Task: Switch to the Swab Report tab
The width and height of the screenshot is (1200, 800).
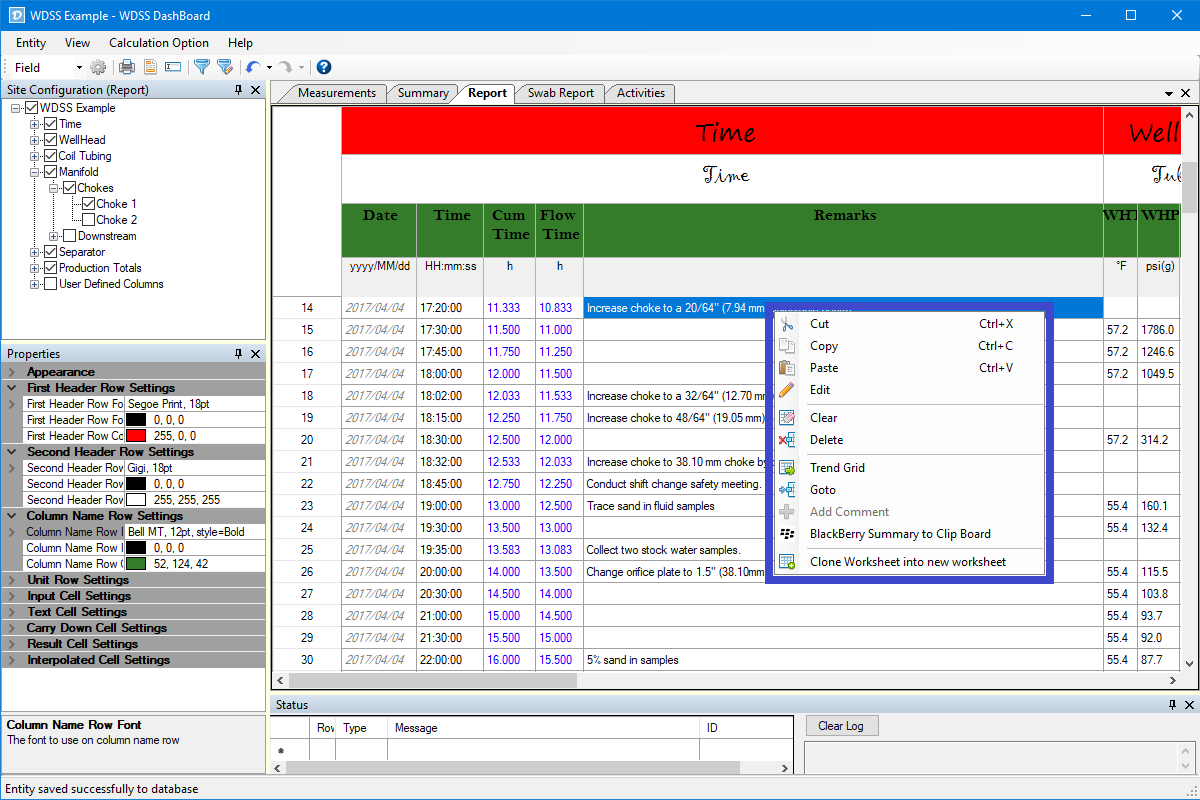Action: coord(561,93)
